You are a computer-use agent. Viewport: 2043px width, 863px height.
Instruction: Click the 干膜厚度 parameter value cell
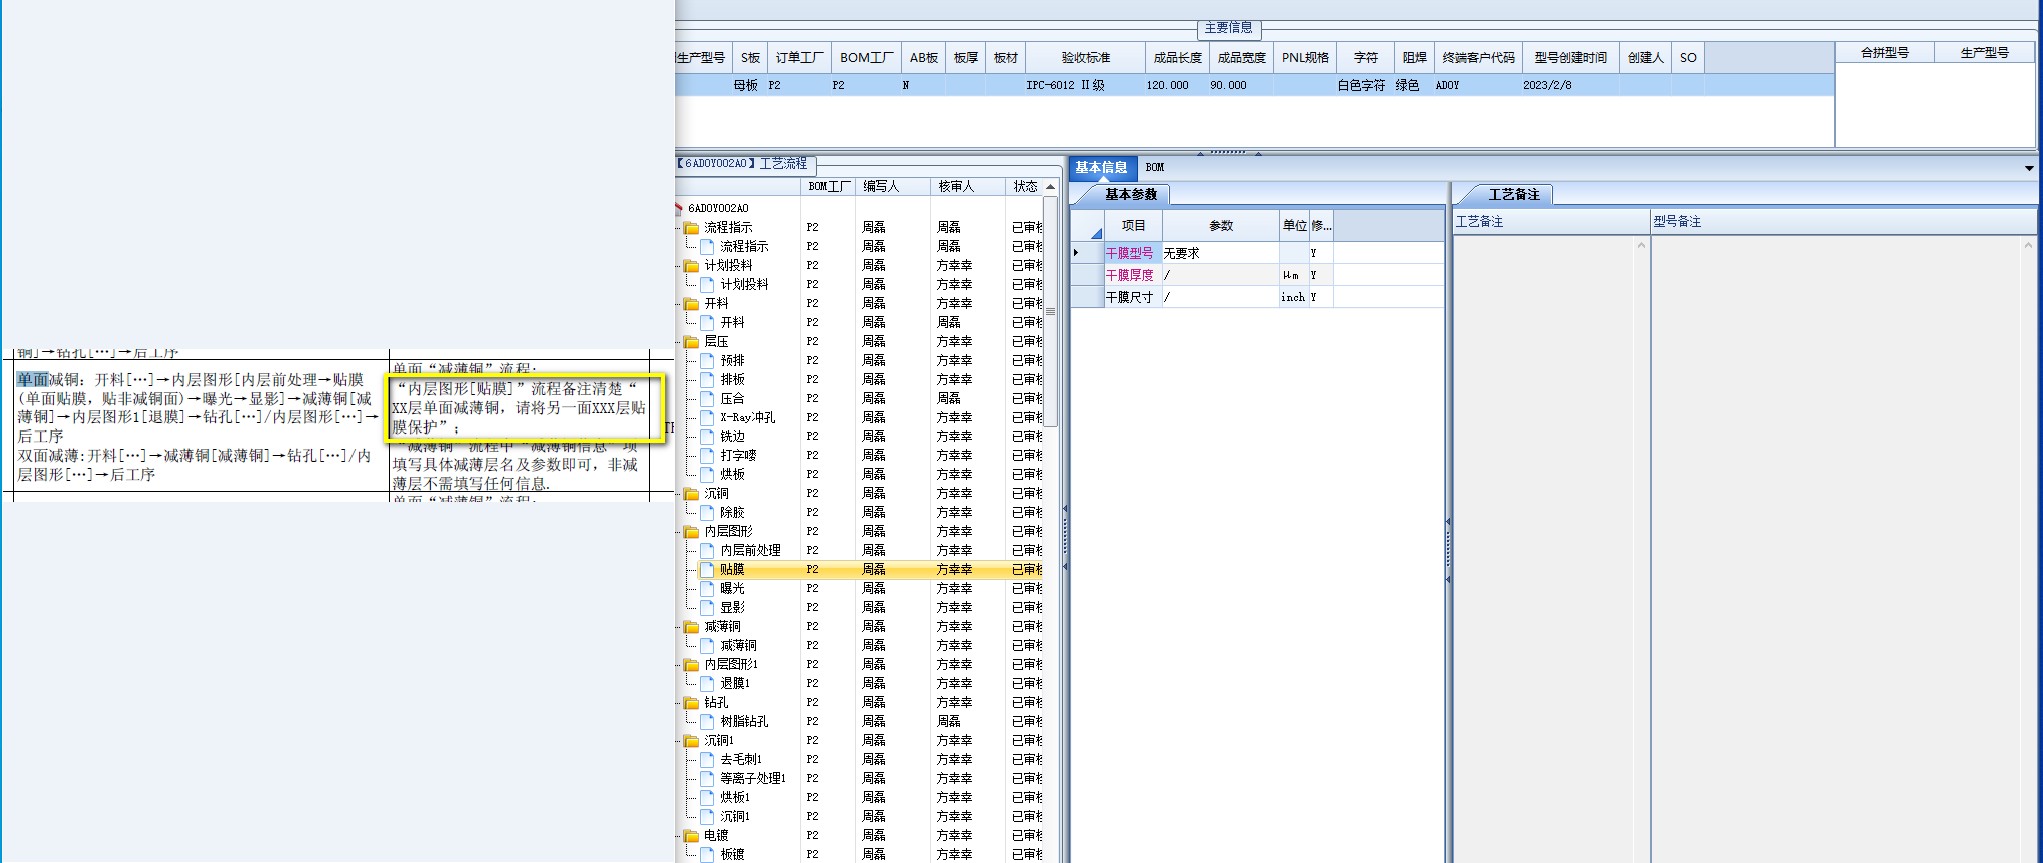[1220, 275]
